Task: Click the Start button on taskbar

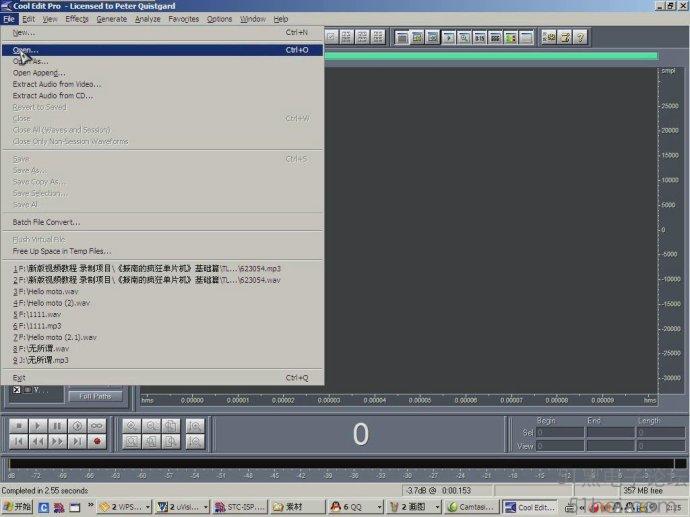Action: tap(17, 507)
